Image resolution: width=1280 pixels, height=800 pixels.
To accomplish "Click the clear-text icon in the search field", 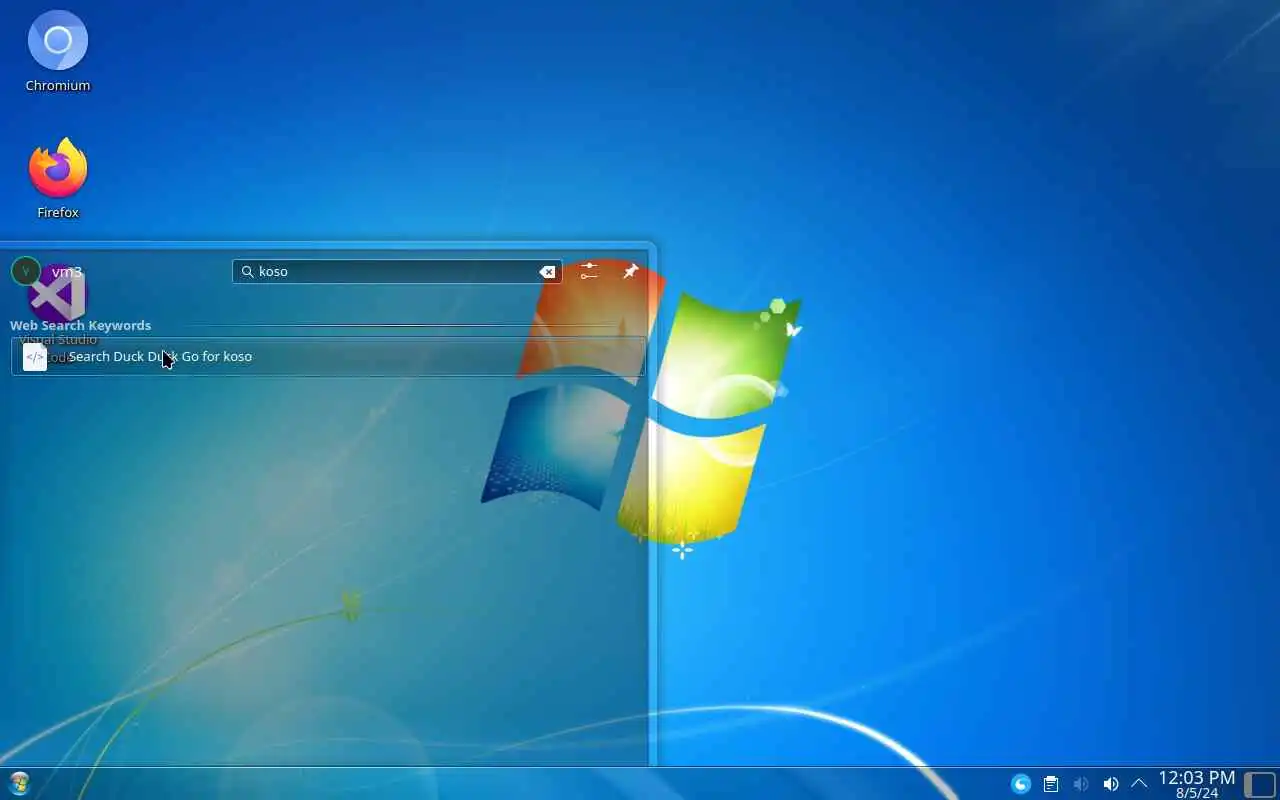I will tap(548, 272).
